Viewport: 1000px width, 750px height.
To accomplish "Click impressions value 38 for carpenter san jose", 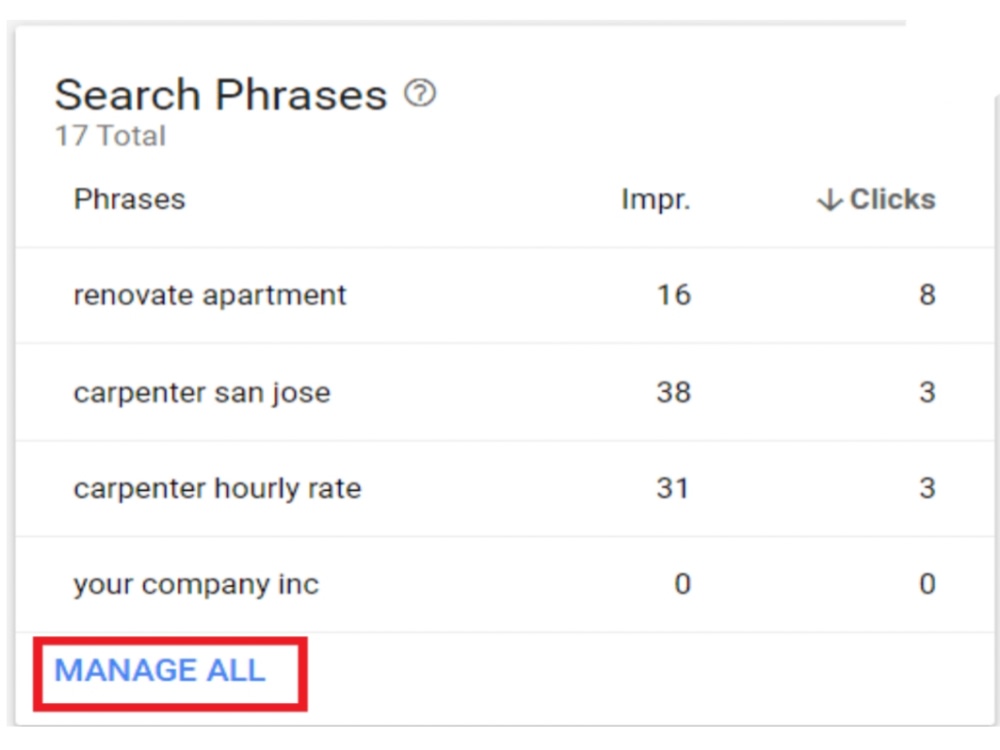I will pyautogui.click(x=673, y=392).
